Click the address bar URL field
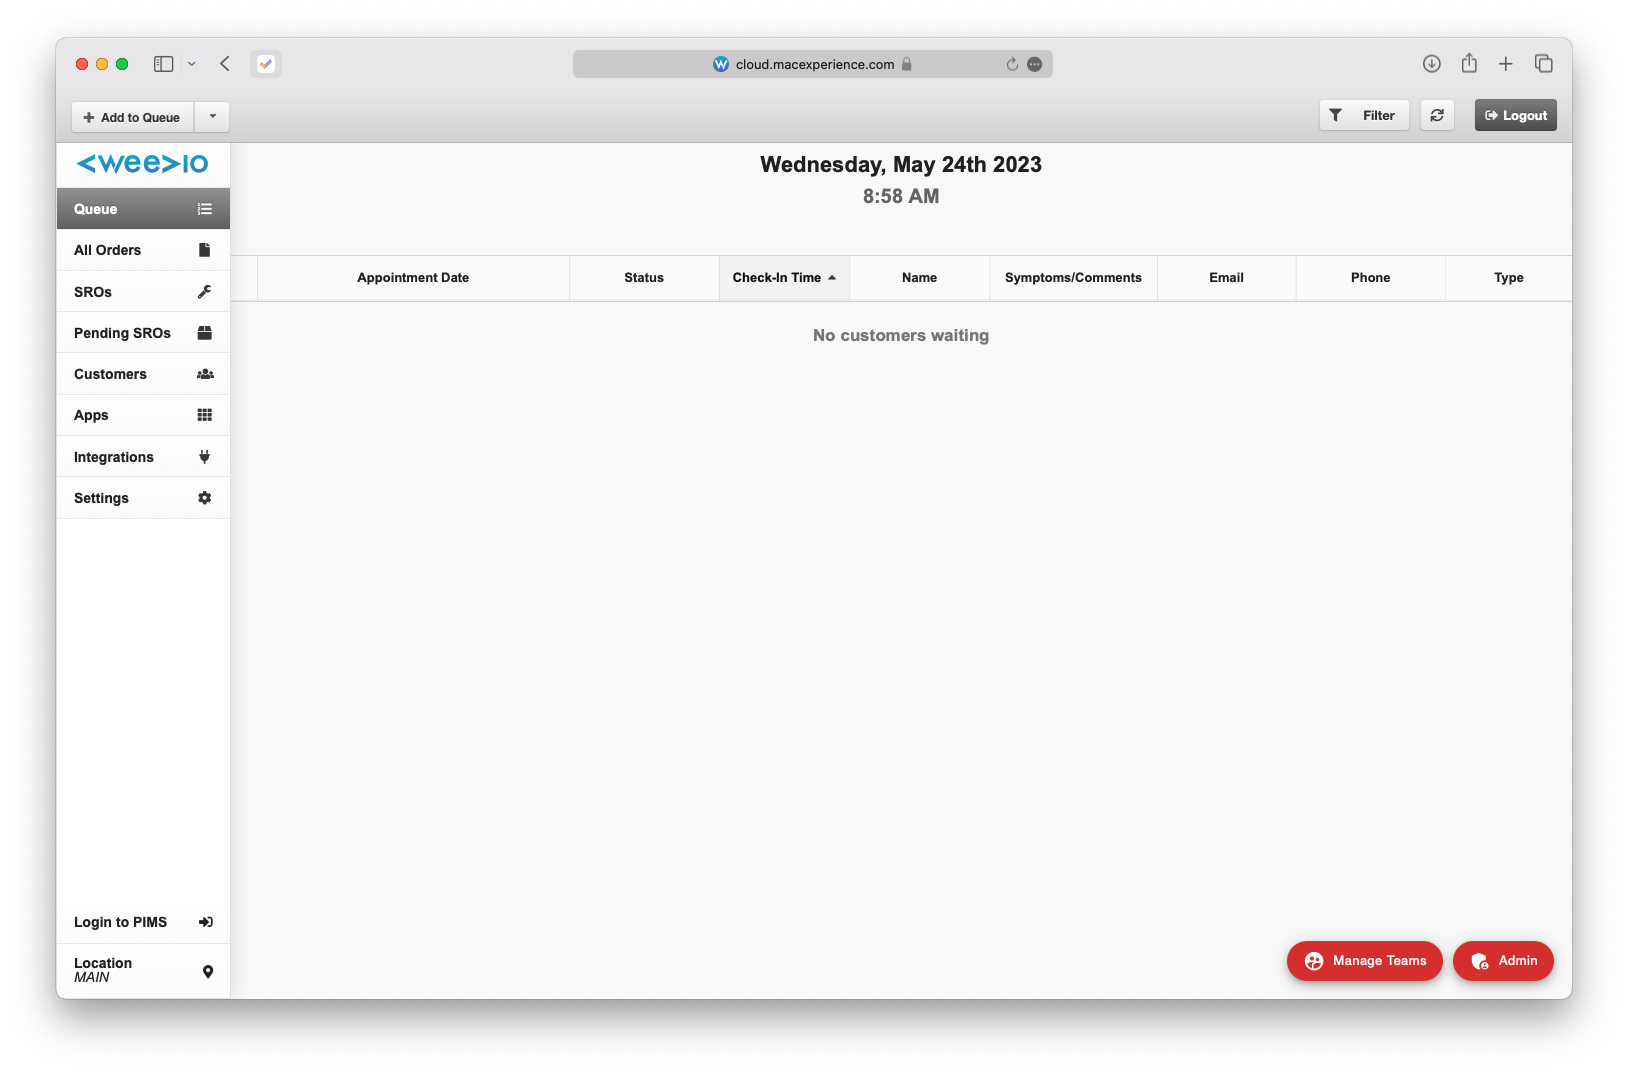 tap(814, 64)
